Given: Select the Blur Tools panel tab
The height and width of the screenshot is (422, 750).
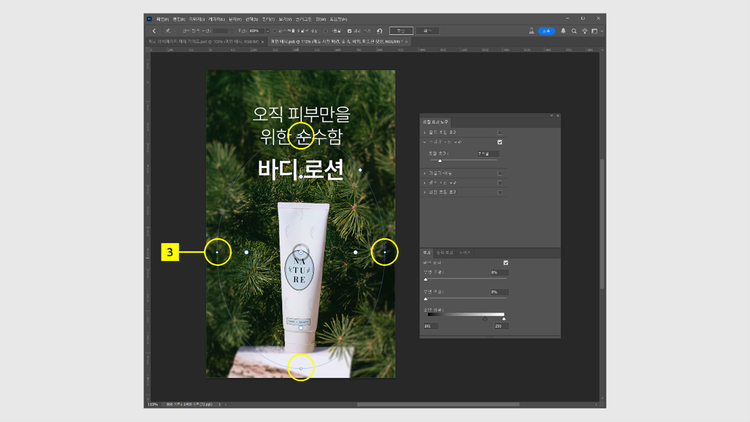Looking at the screenshot, I should coord(435,122).
